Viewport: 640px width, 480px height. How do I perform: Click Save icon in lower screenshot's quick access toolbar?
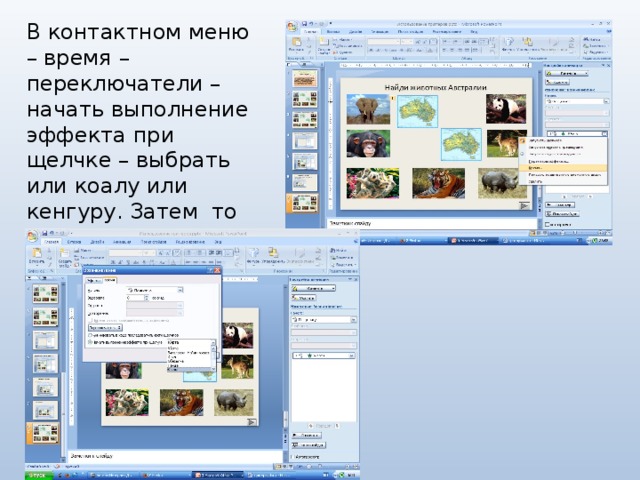(x=44, y=233)
